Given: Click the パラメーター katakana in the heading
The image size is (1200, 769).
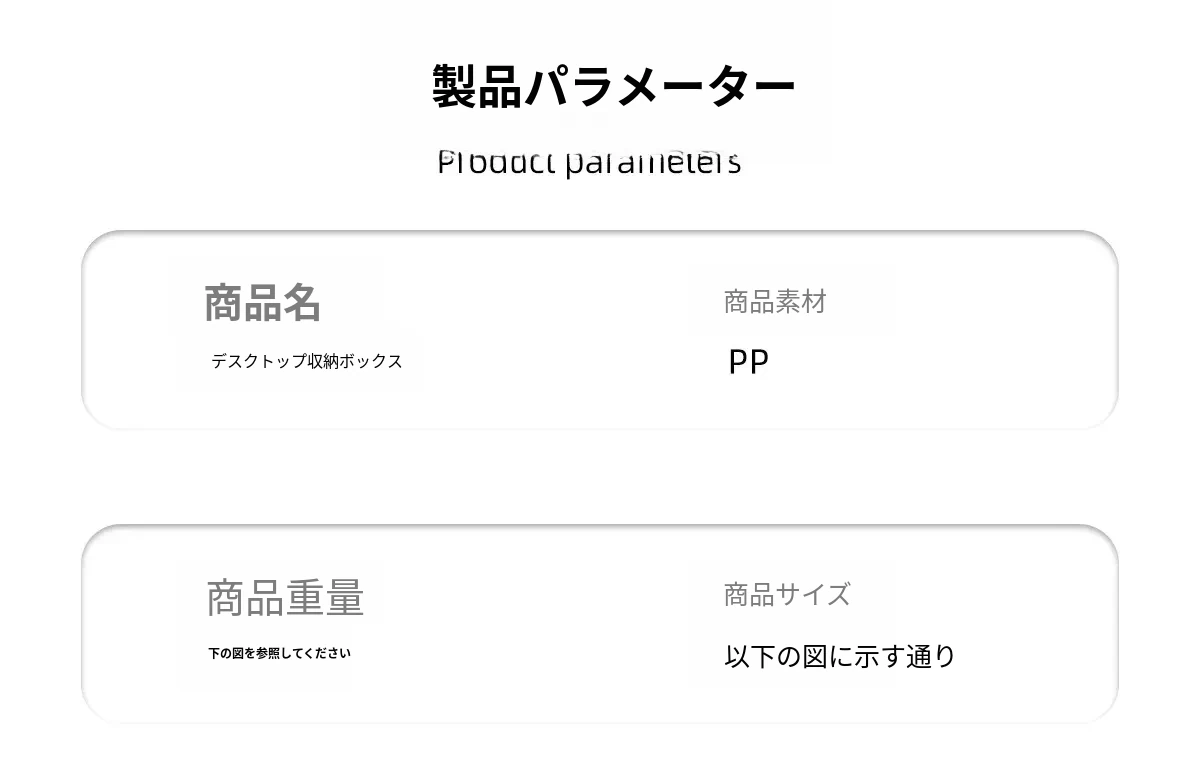Looking at the screenshot, I should tap(660, 86).
